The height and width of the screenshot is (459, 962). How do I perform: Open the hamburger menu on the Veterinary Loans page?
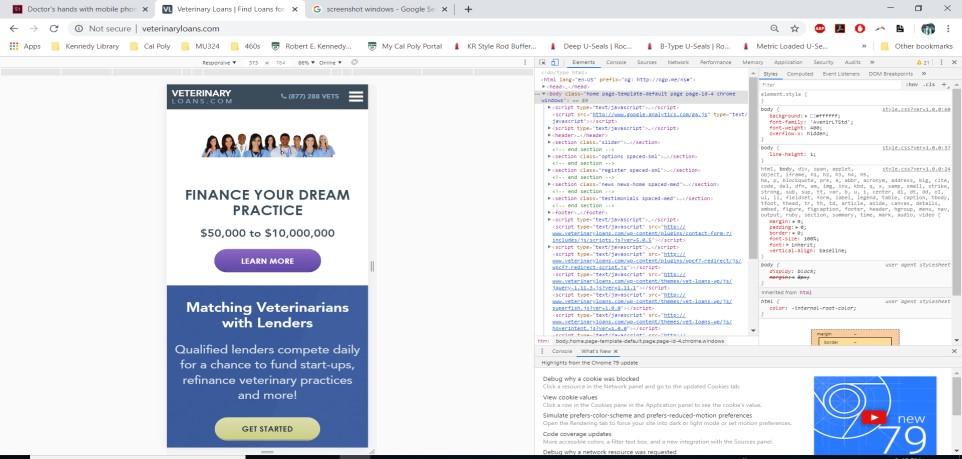(356, 97)
